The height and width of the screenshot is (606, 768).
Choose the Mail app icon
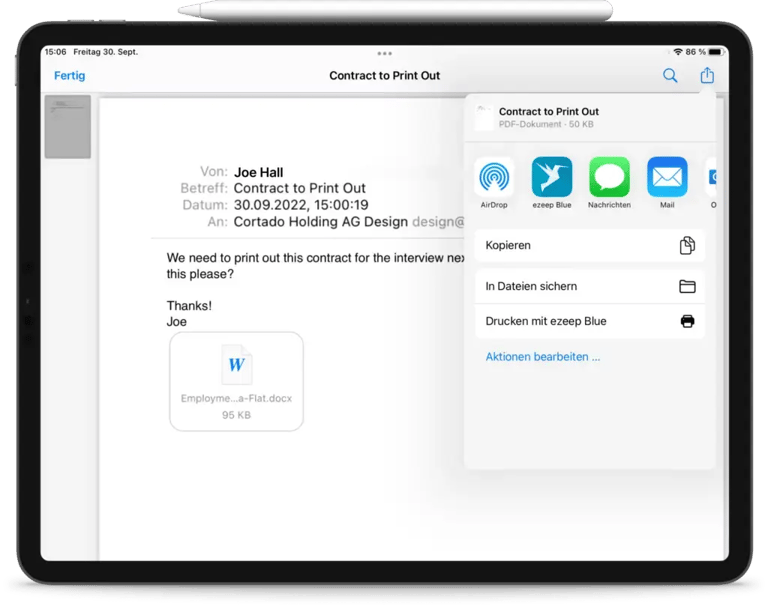(667, 177)
